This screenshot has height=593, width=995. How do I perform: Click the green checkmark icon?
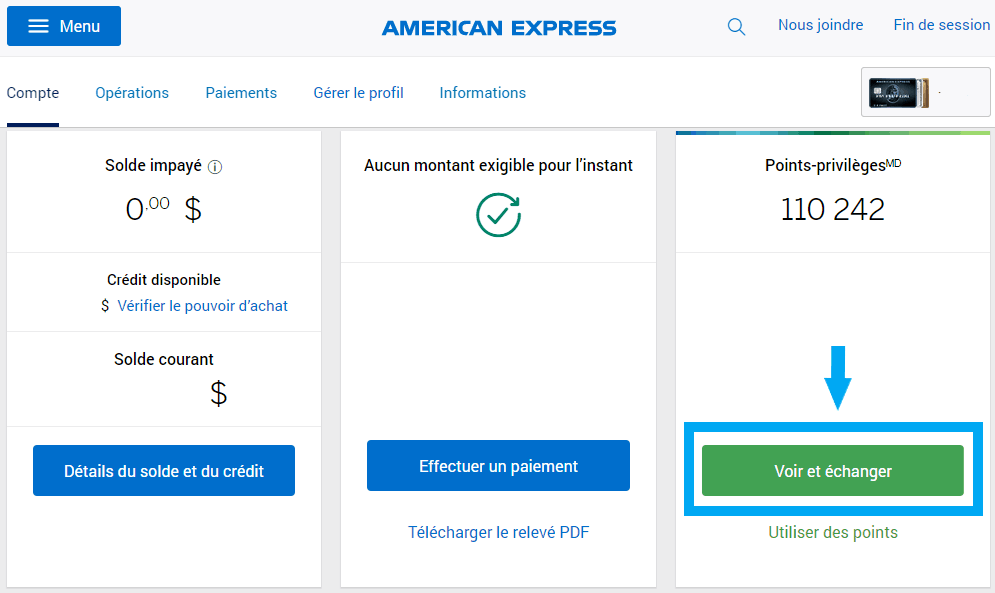tap(497, 215)
